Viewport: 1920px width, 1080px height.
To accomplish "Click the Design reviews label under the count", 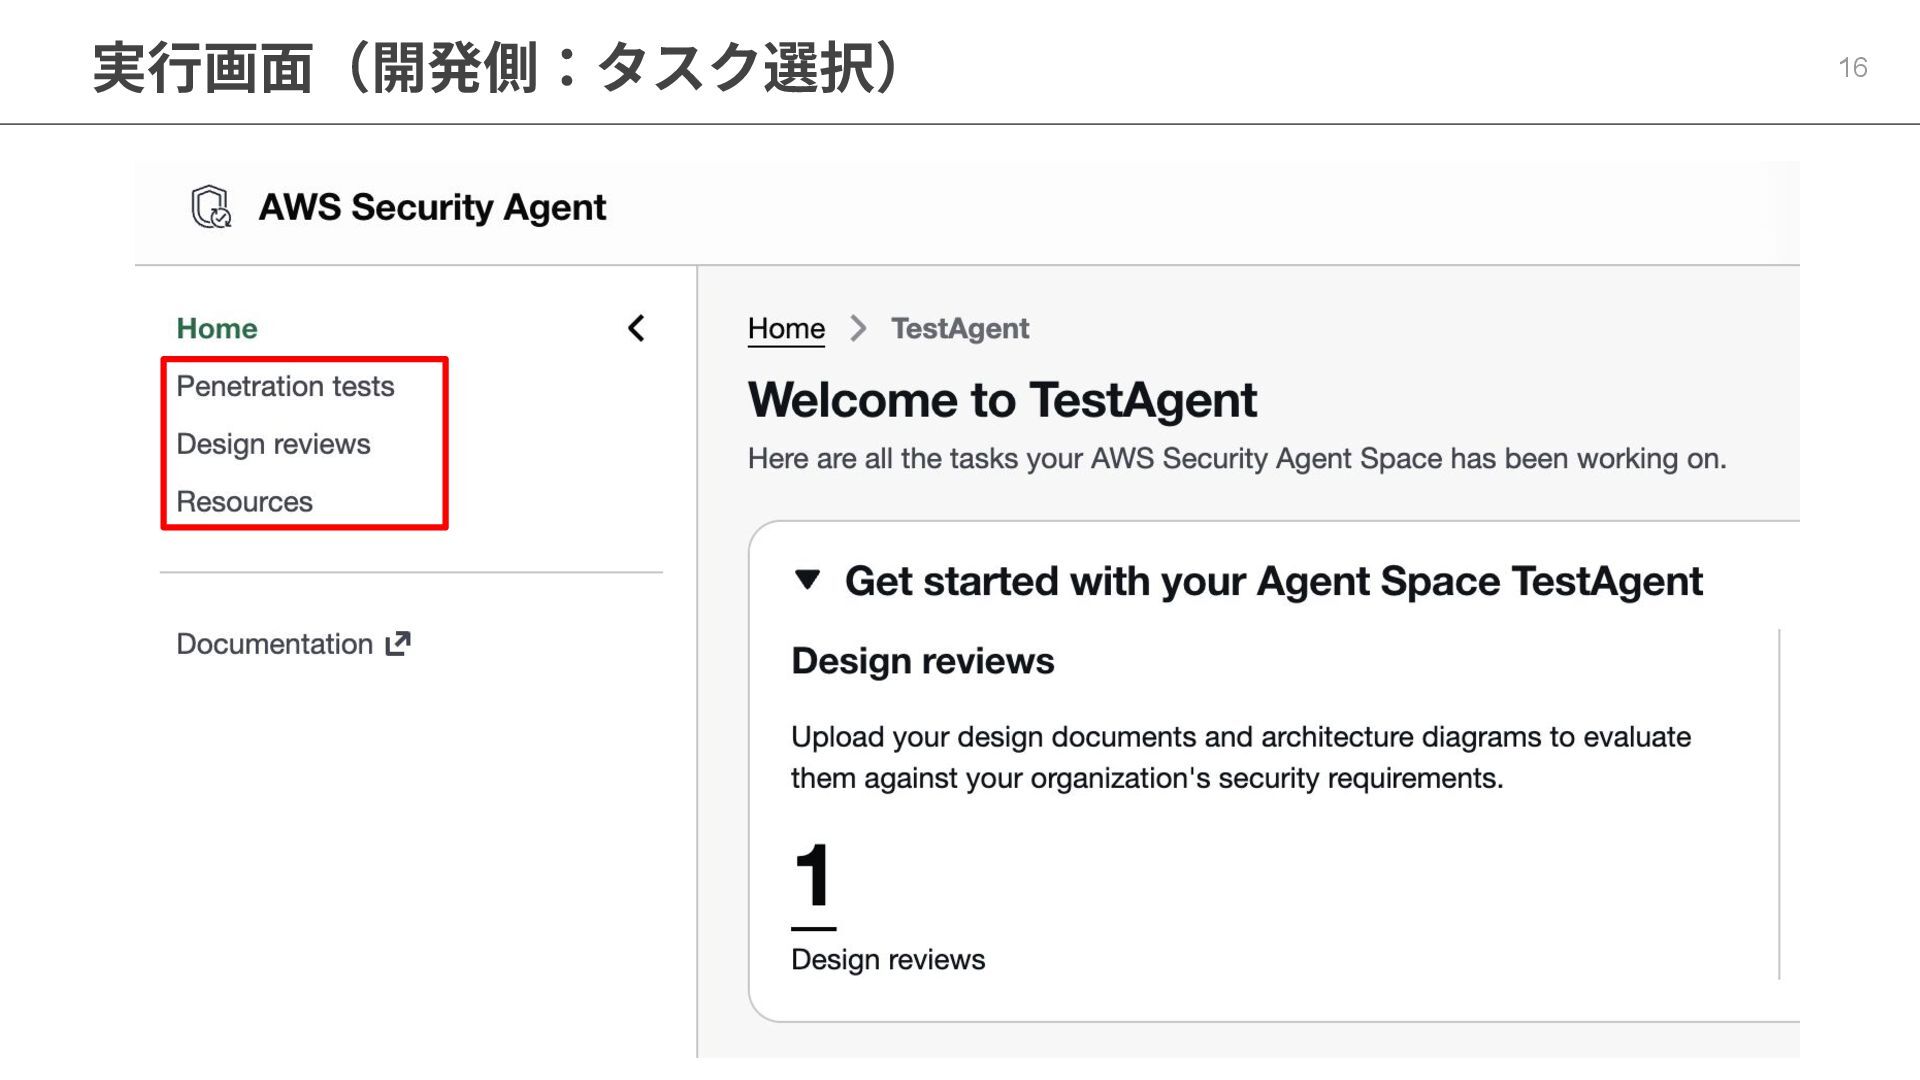I will tap(887, 959).
